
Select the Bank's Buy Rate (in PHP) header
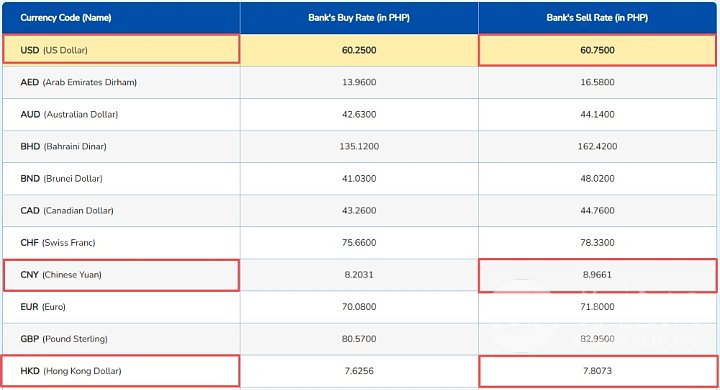tap(359, 18)
